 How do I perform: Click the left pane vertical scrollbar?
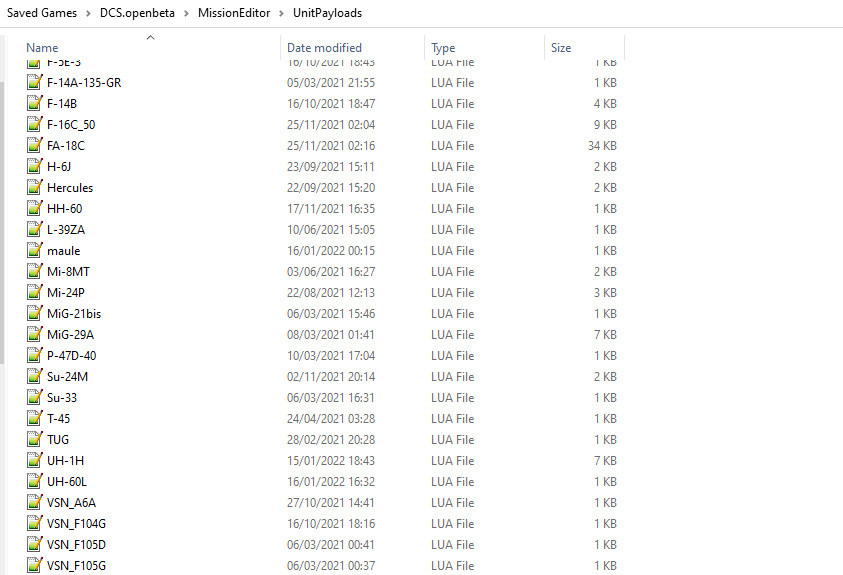coord(2,222)
